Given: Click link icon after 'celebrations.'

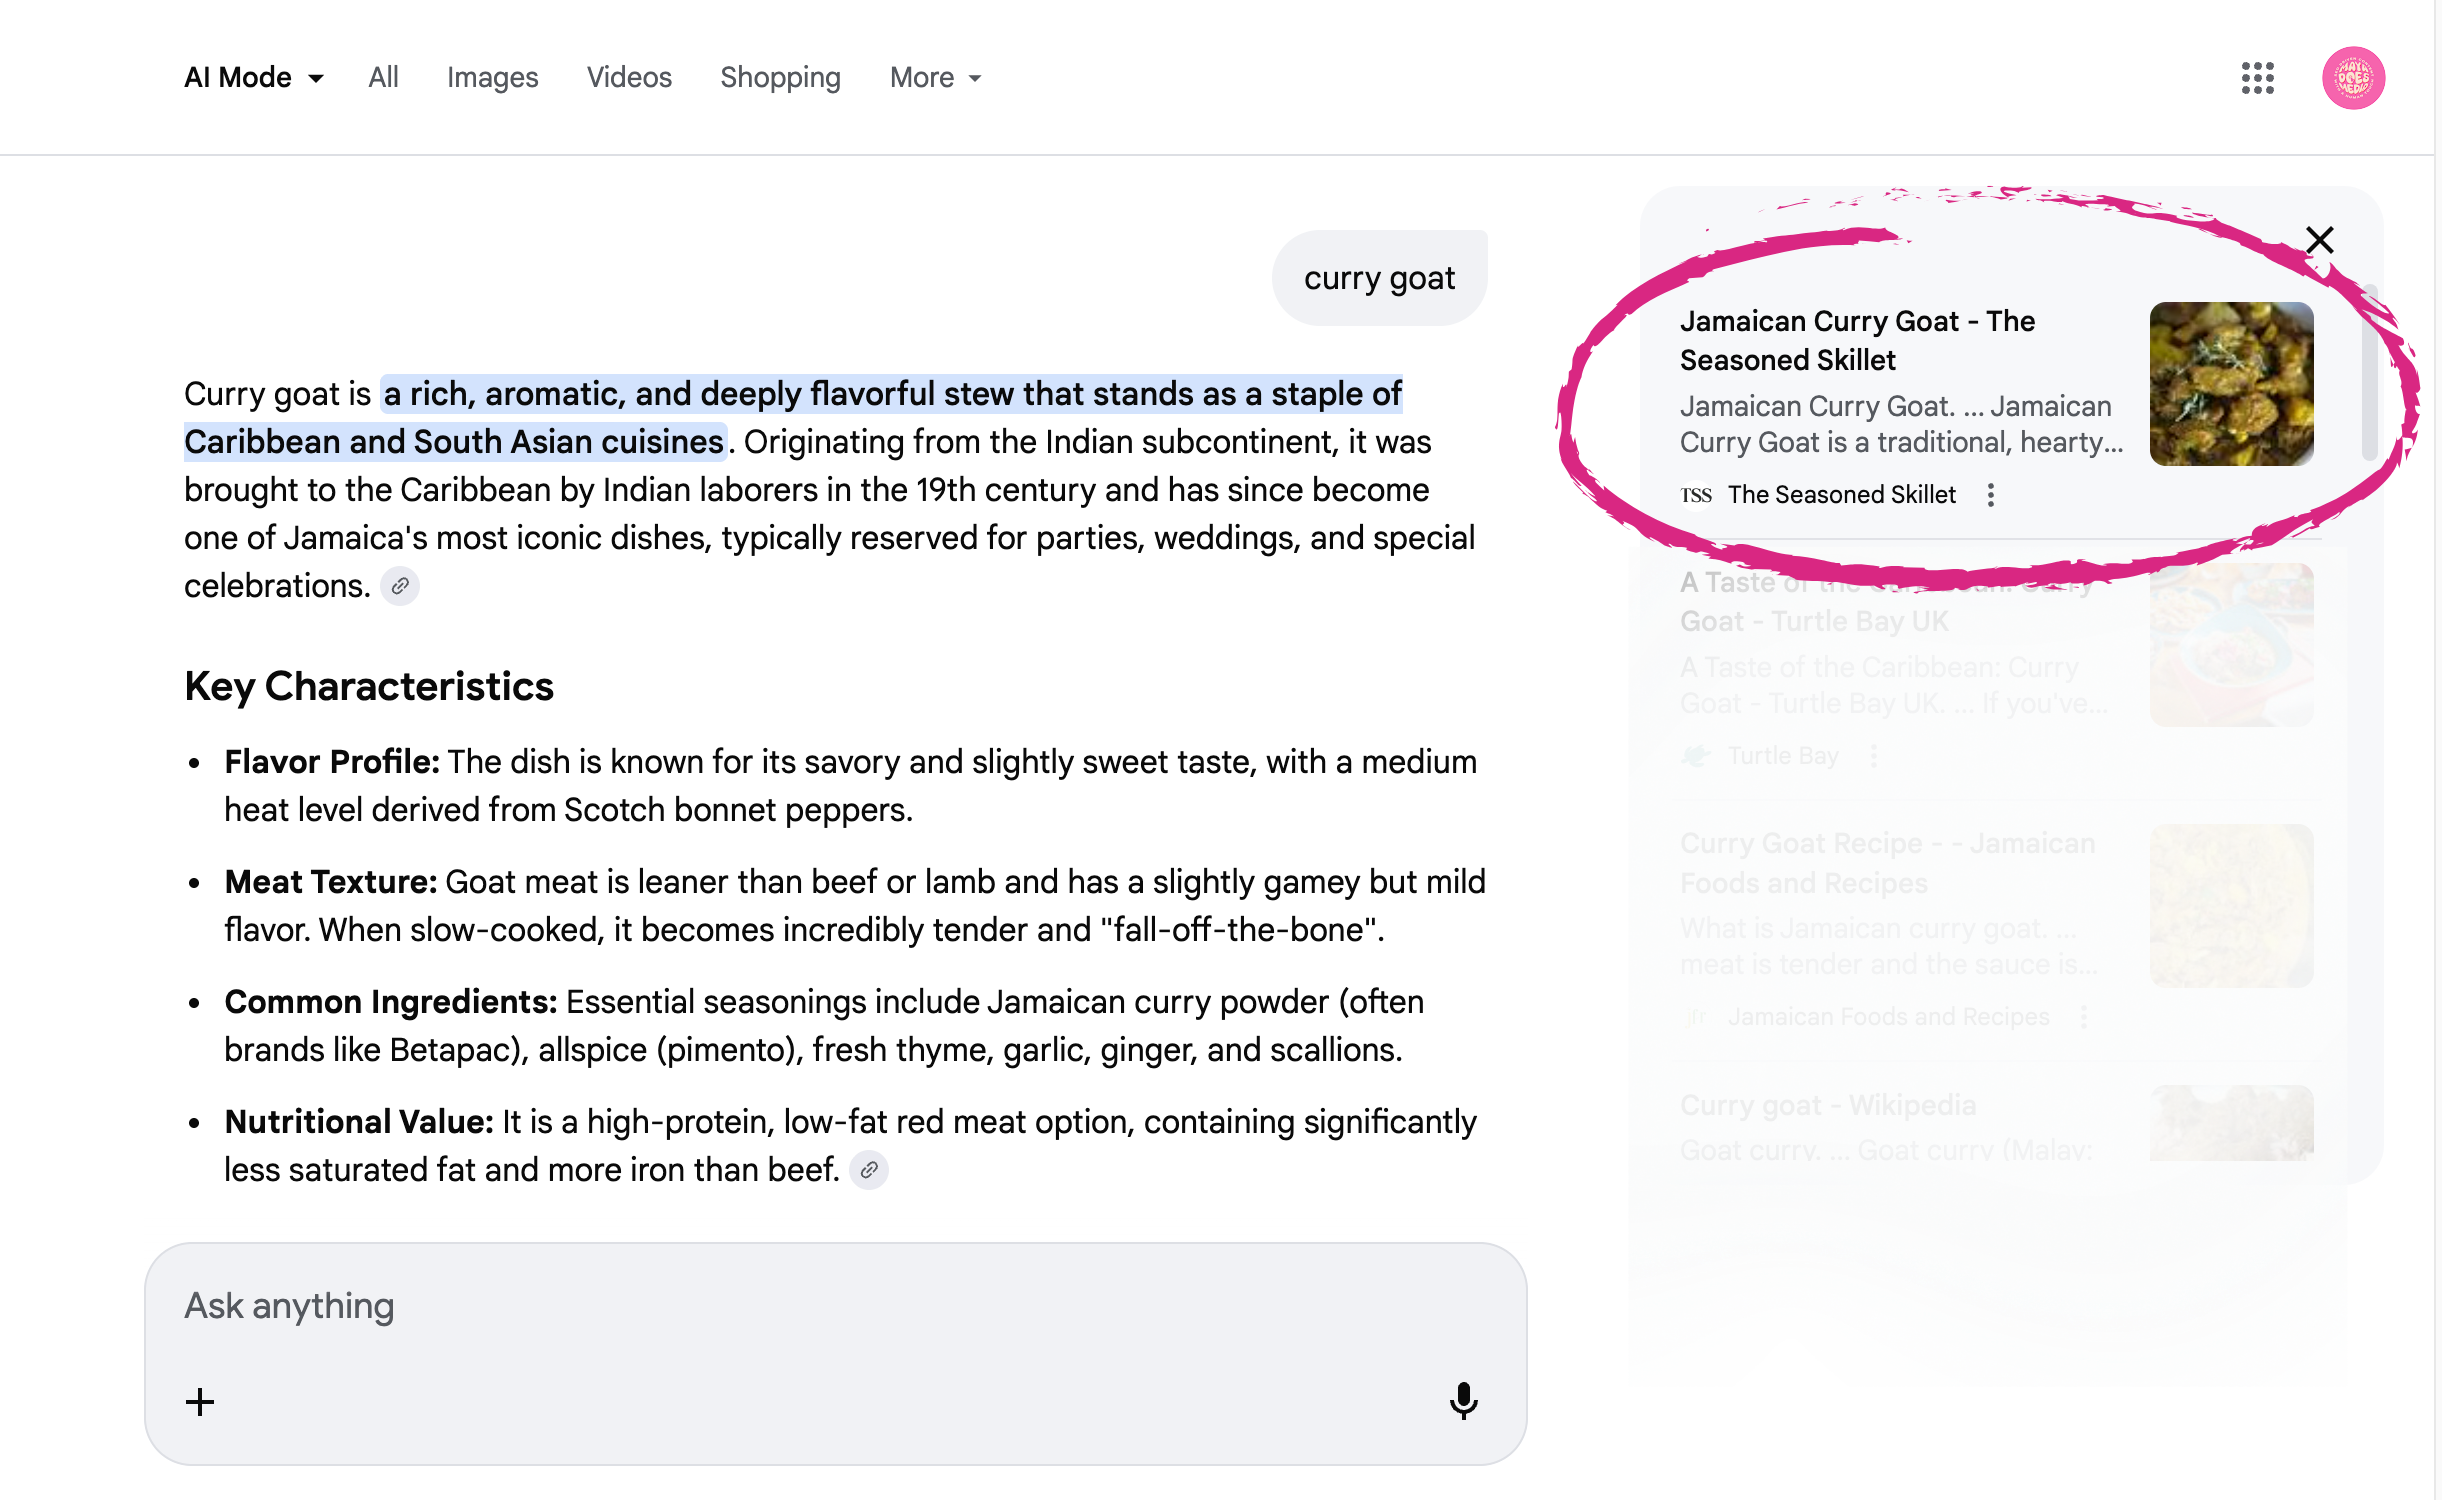Looking at the screenshot, I should (400, 586).
